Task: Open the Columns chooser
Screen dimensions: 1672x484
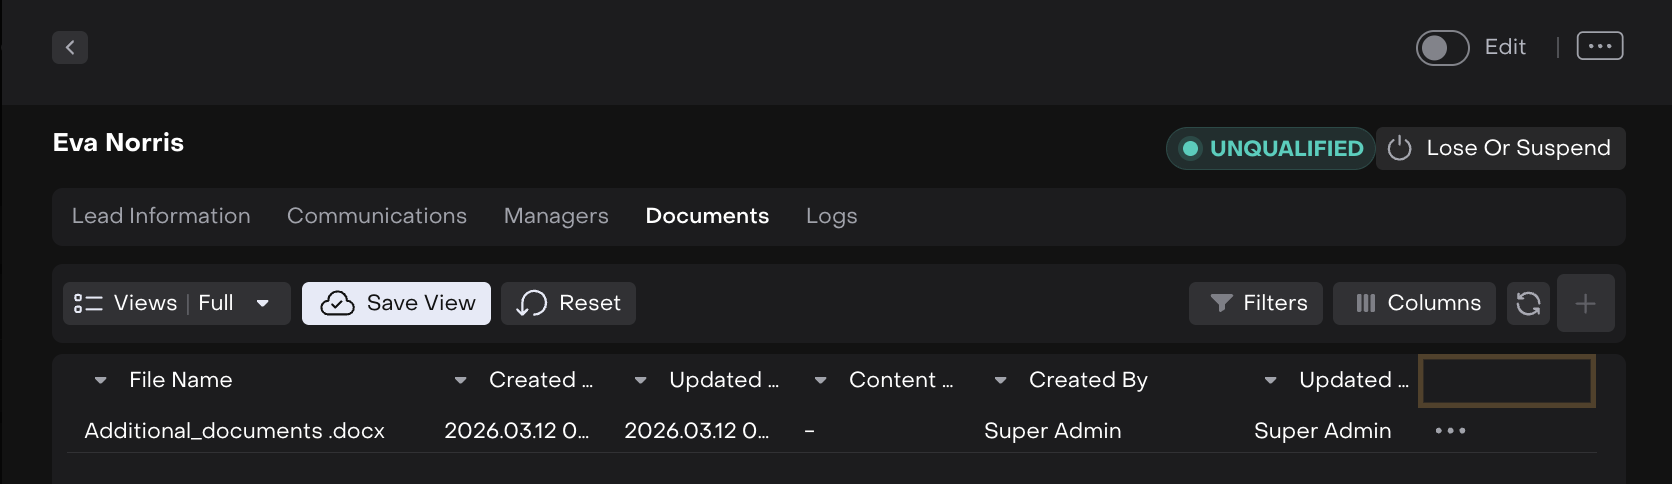Action: [1414, 303]
